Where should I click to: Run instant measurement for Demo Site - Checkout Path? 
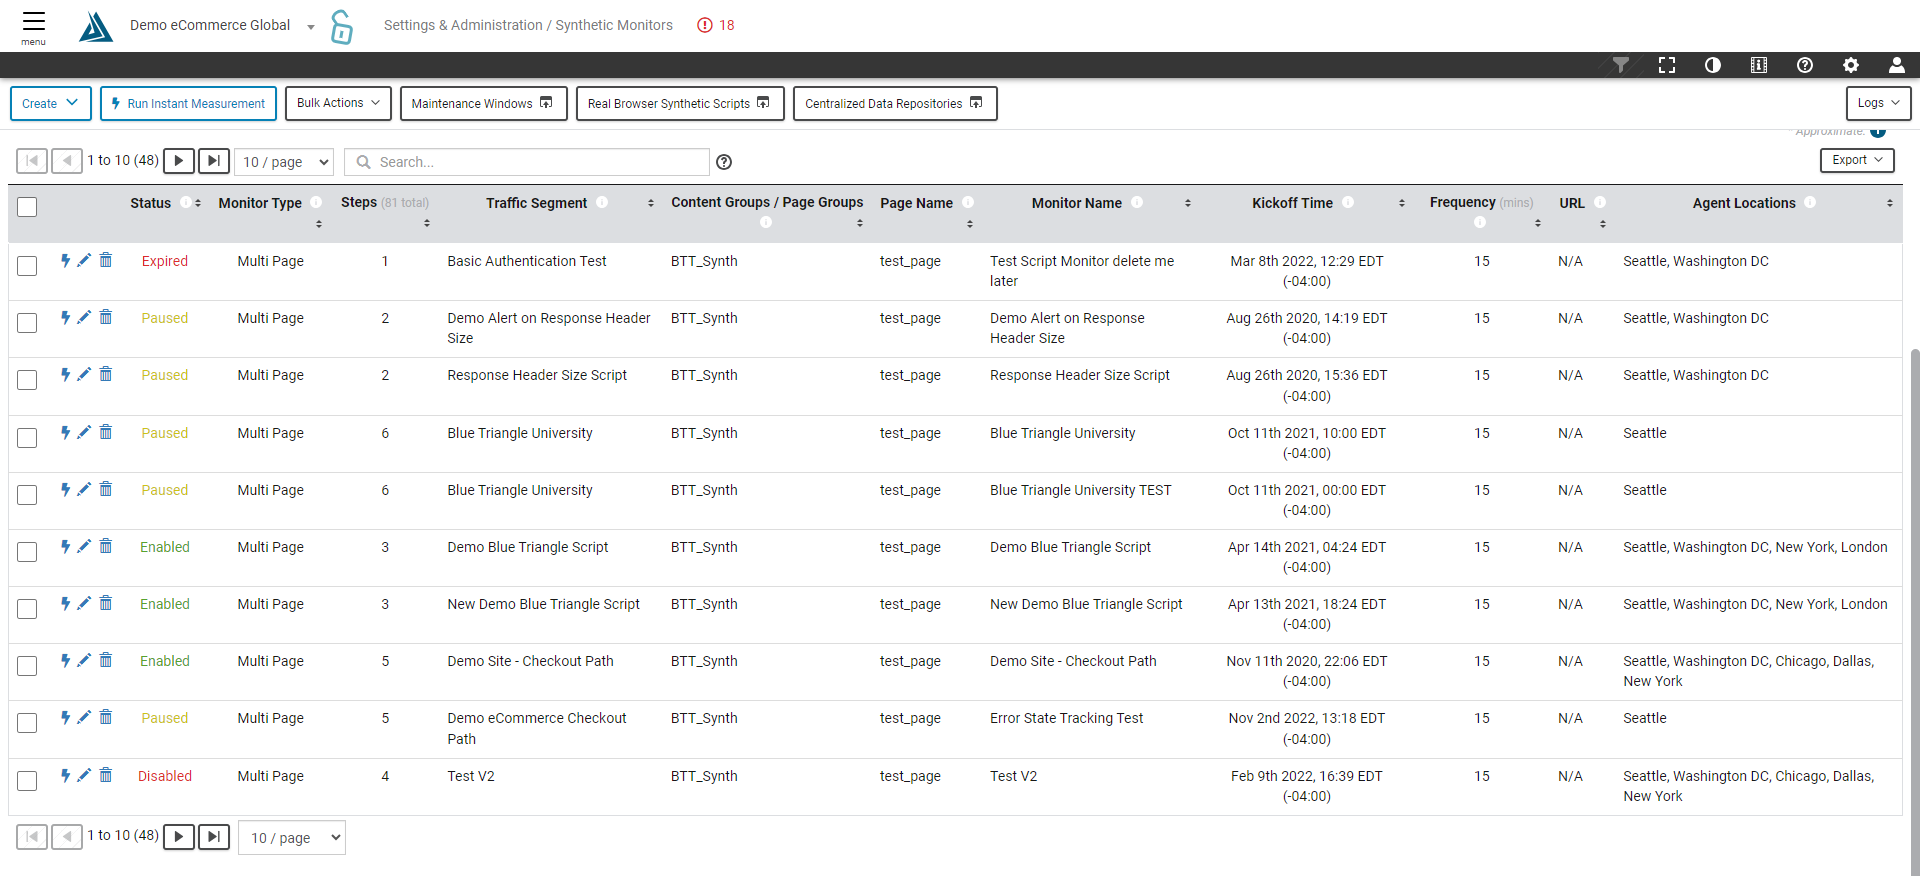[x=65, y=660]
